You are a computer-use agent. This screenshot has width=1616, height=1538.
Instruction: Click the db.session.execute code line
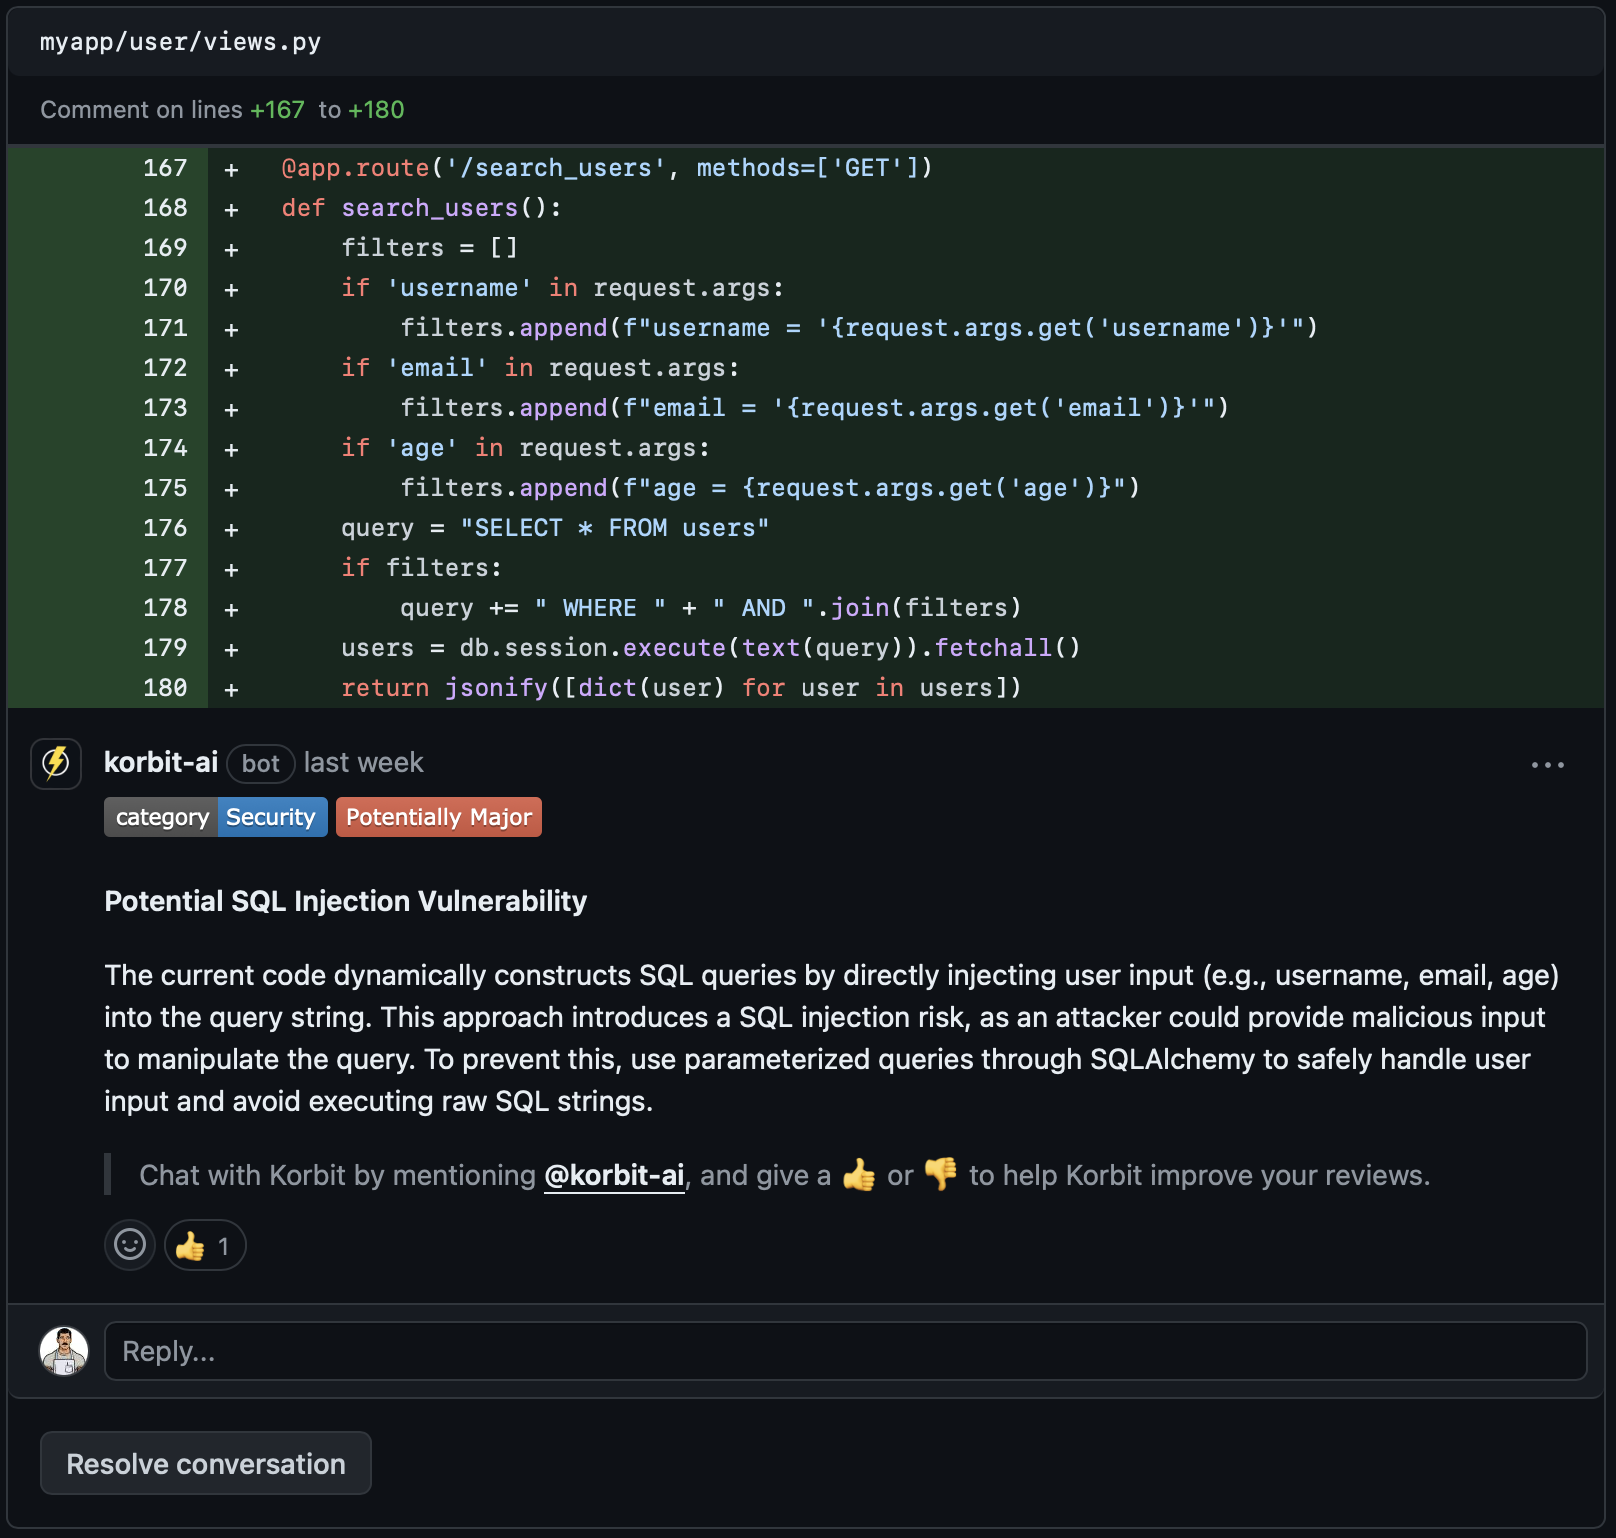711,648
